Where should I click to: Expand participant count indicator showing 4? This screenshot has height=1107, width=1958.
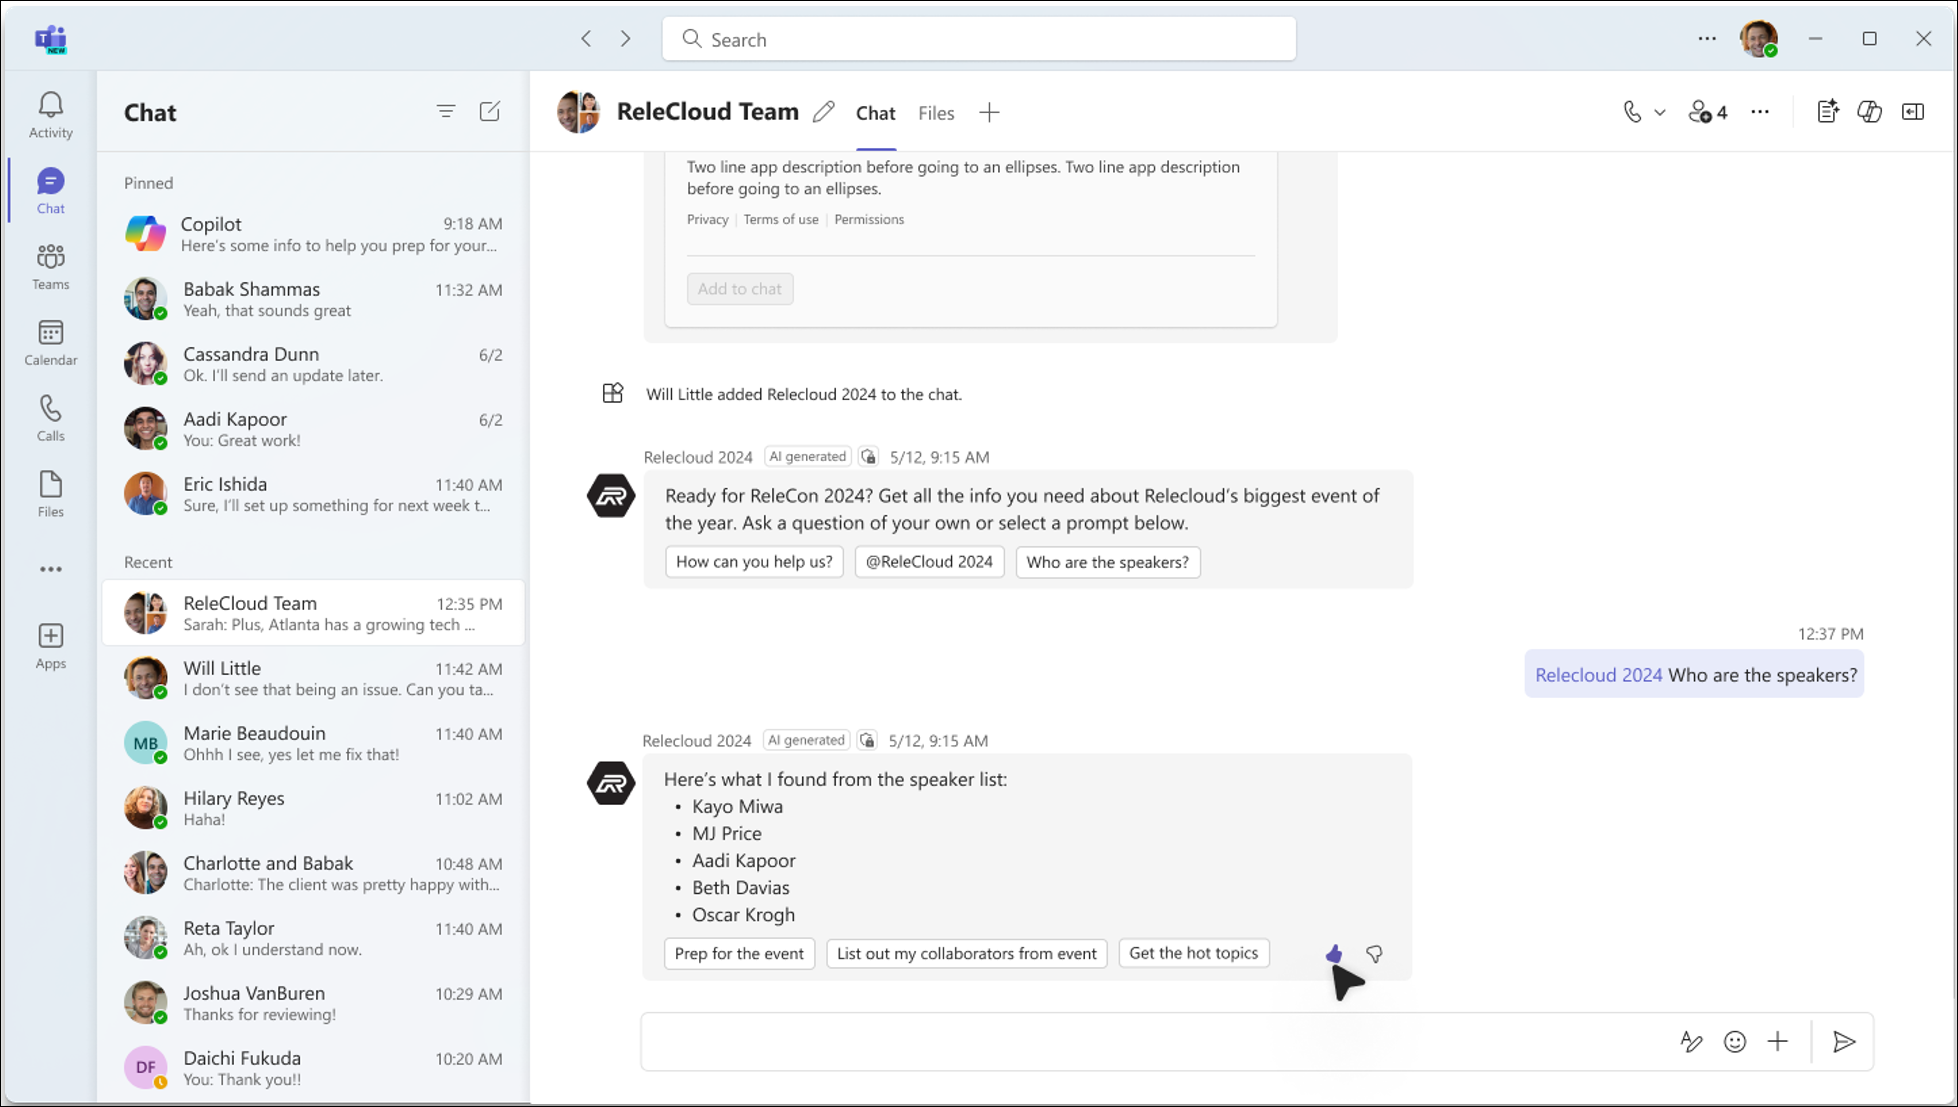(x=1708, y=112)
